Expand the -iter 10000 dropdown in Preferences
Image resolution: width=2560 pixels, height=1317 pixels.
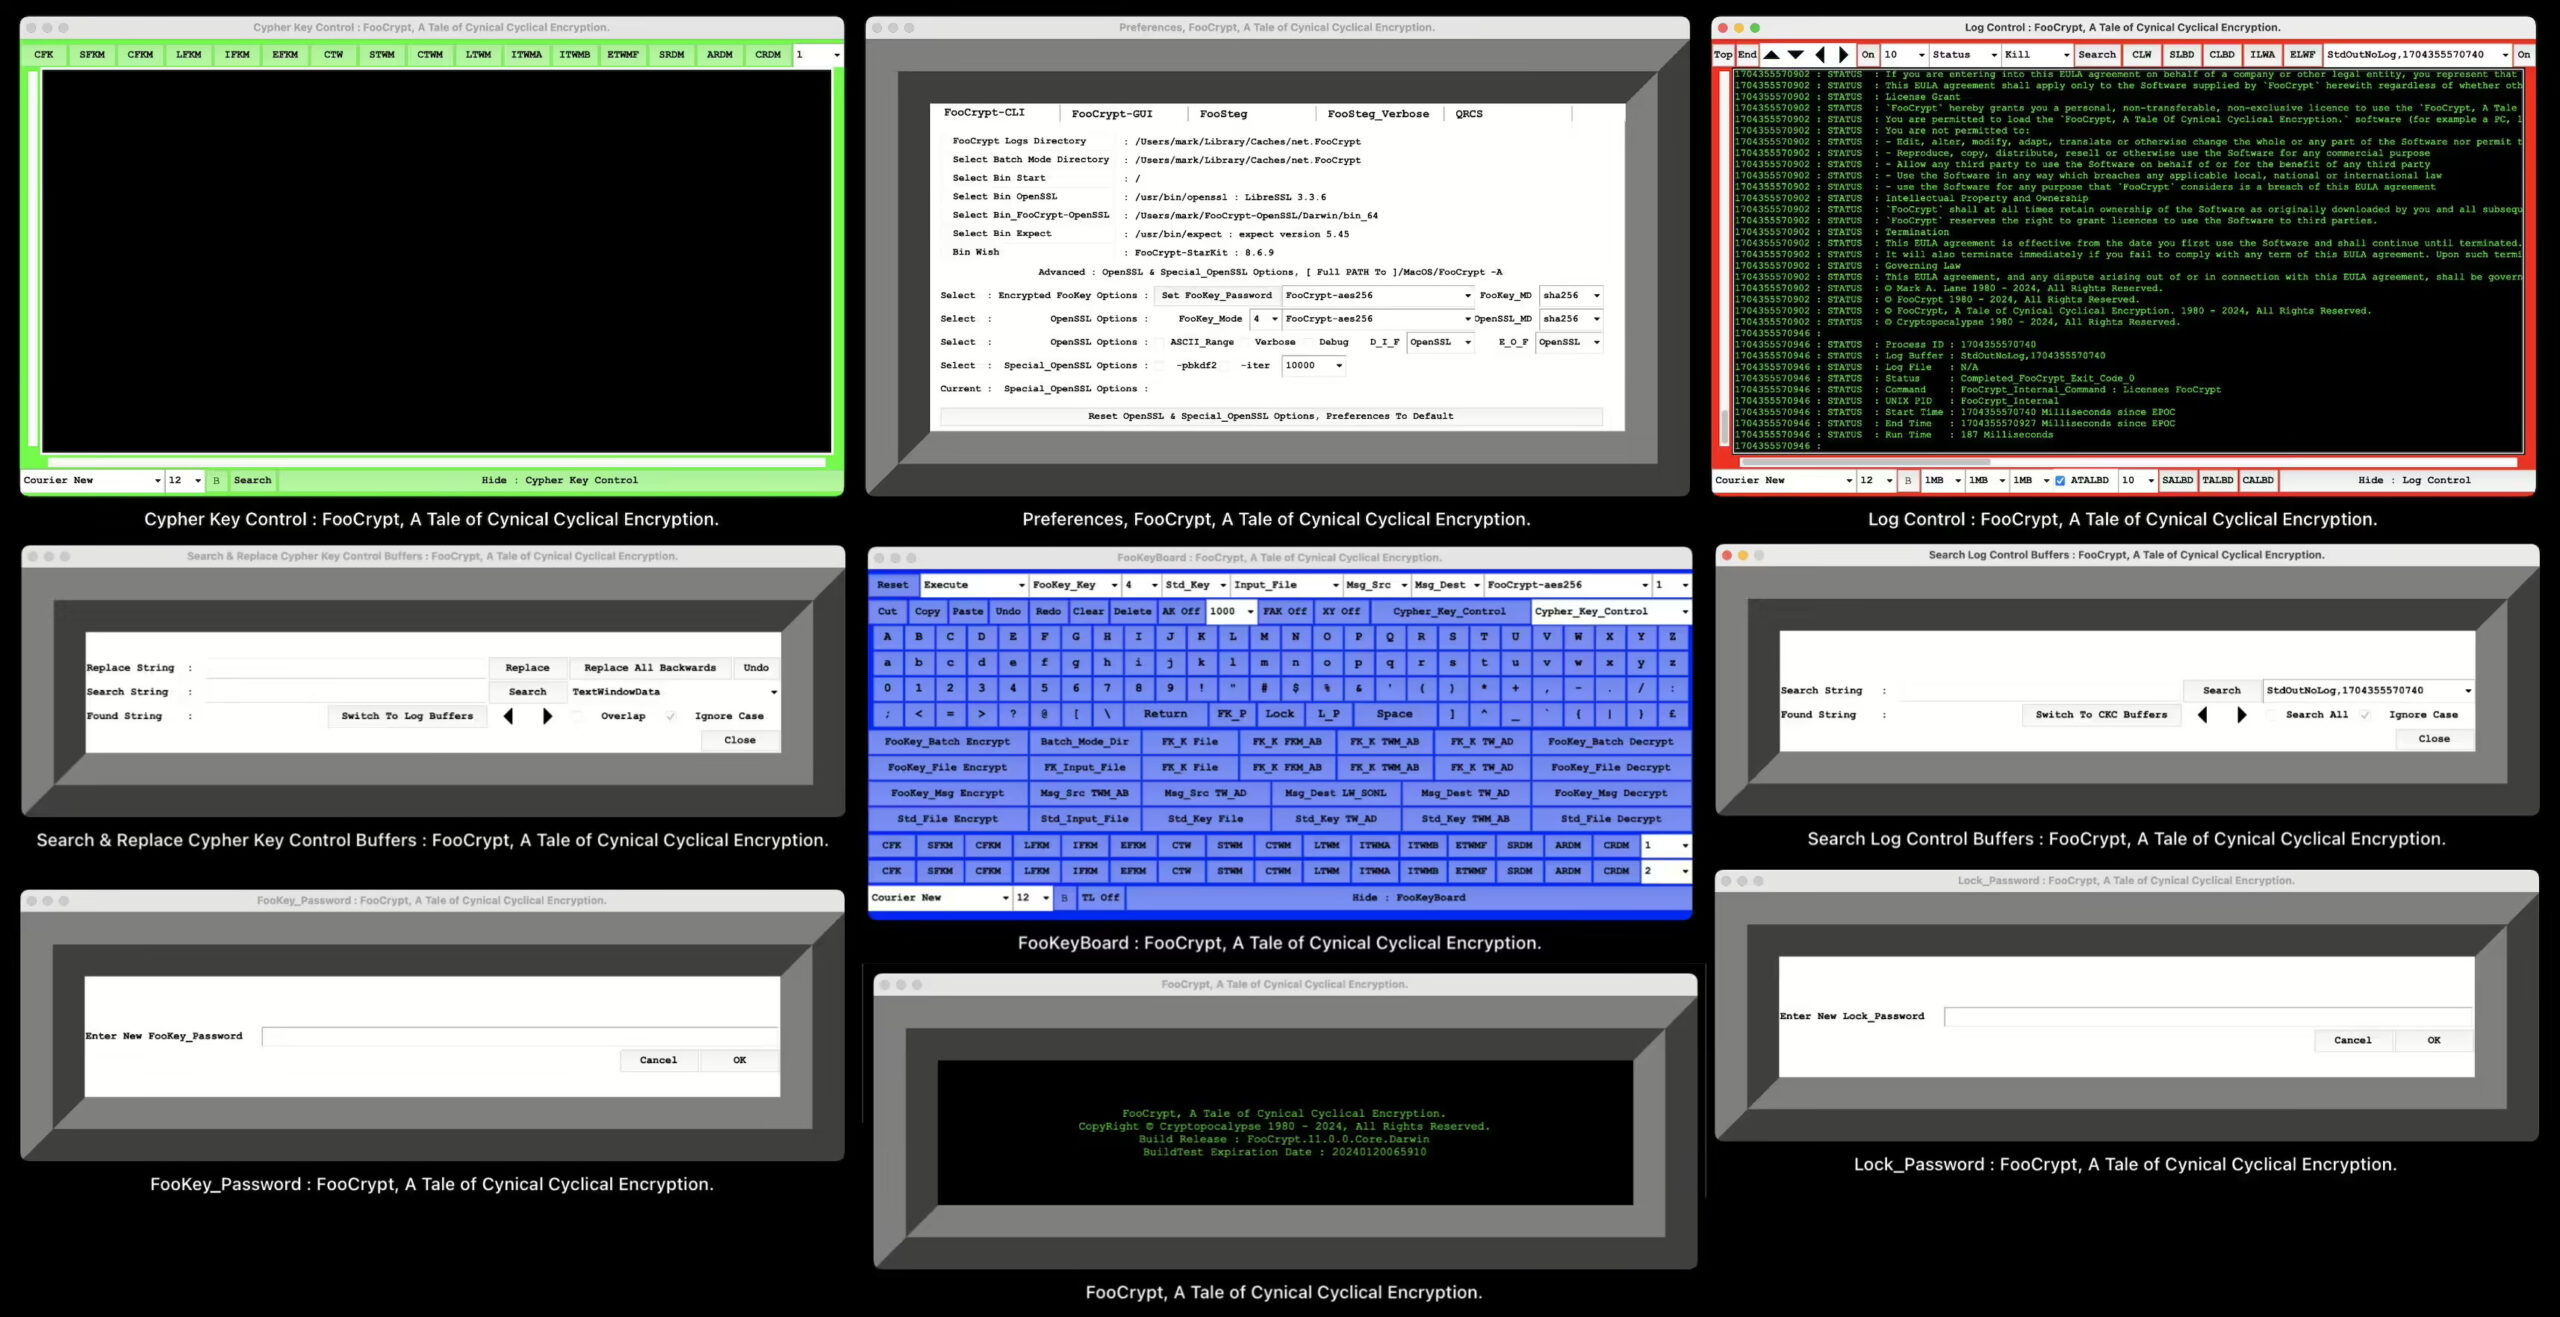[1339, 366]
